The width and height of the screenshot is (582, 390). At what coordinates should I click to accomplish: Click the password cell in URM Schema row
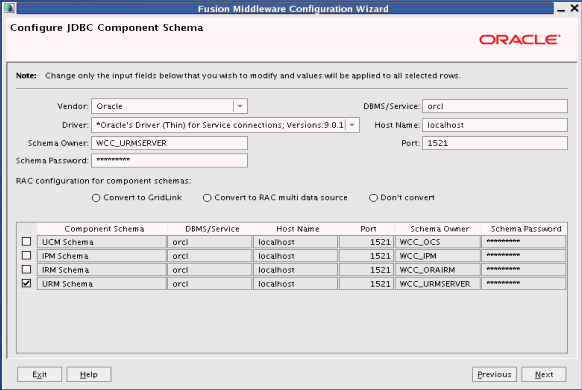click(524, 284)
